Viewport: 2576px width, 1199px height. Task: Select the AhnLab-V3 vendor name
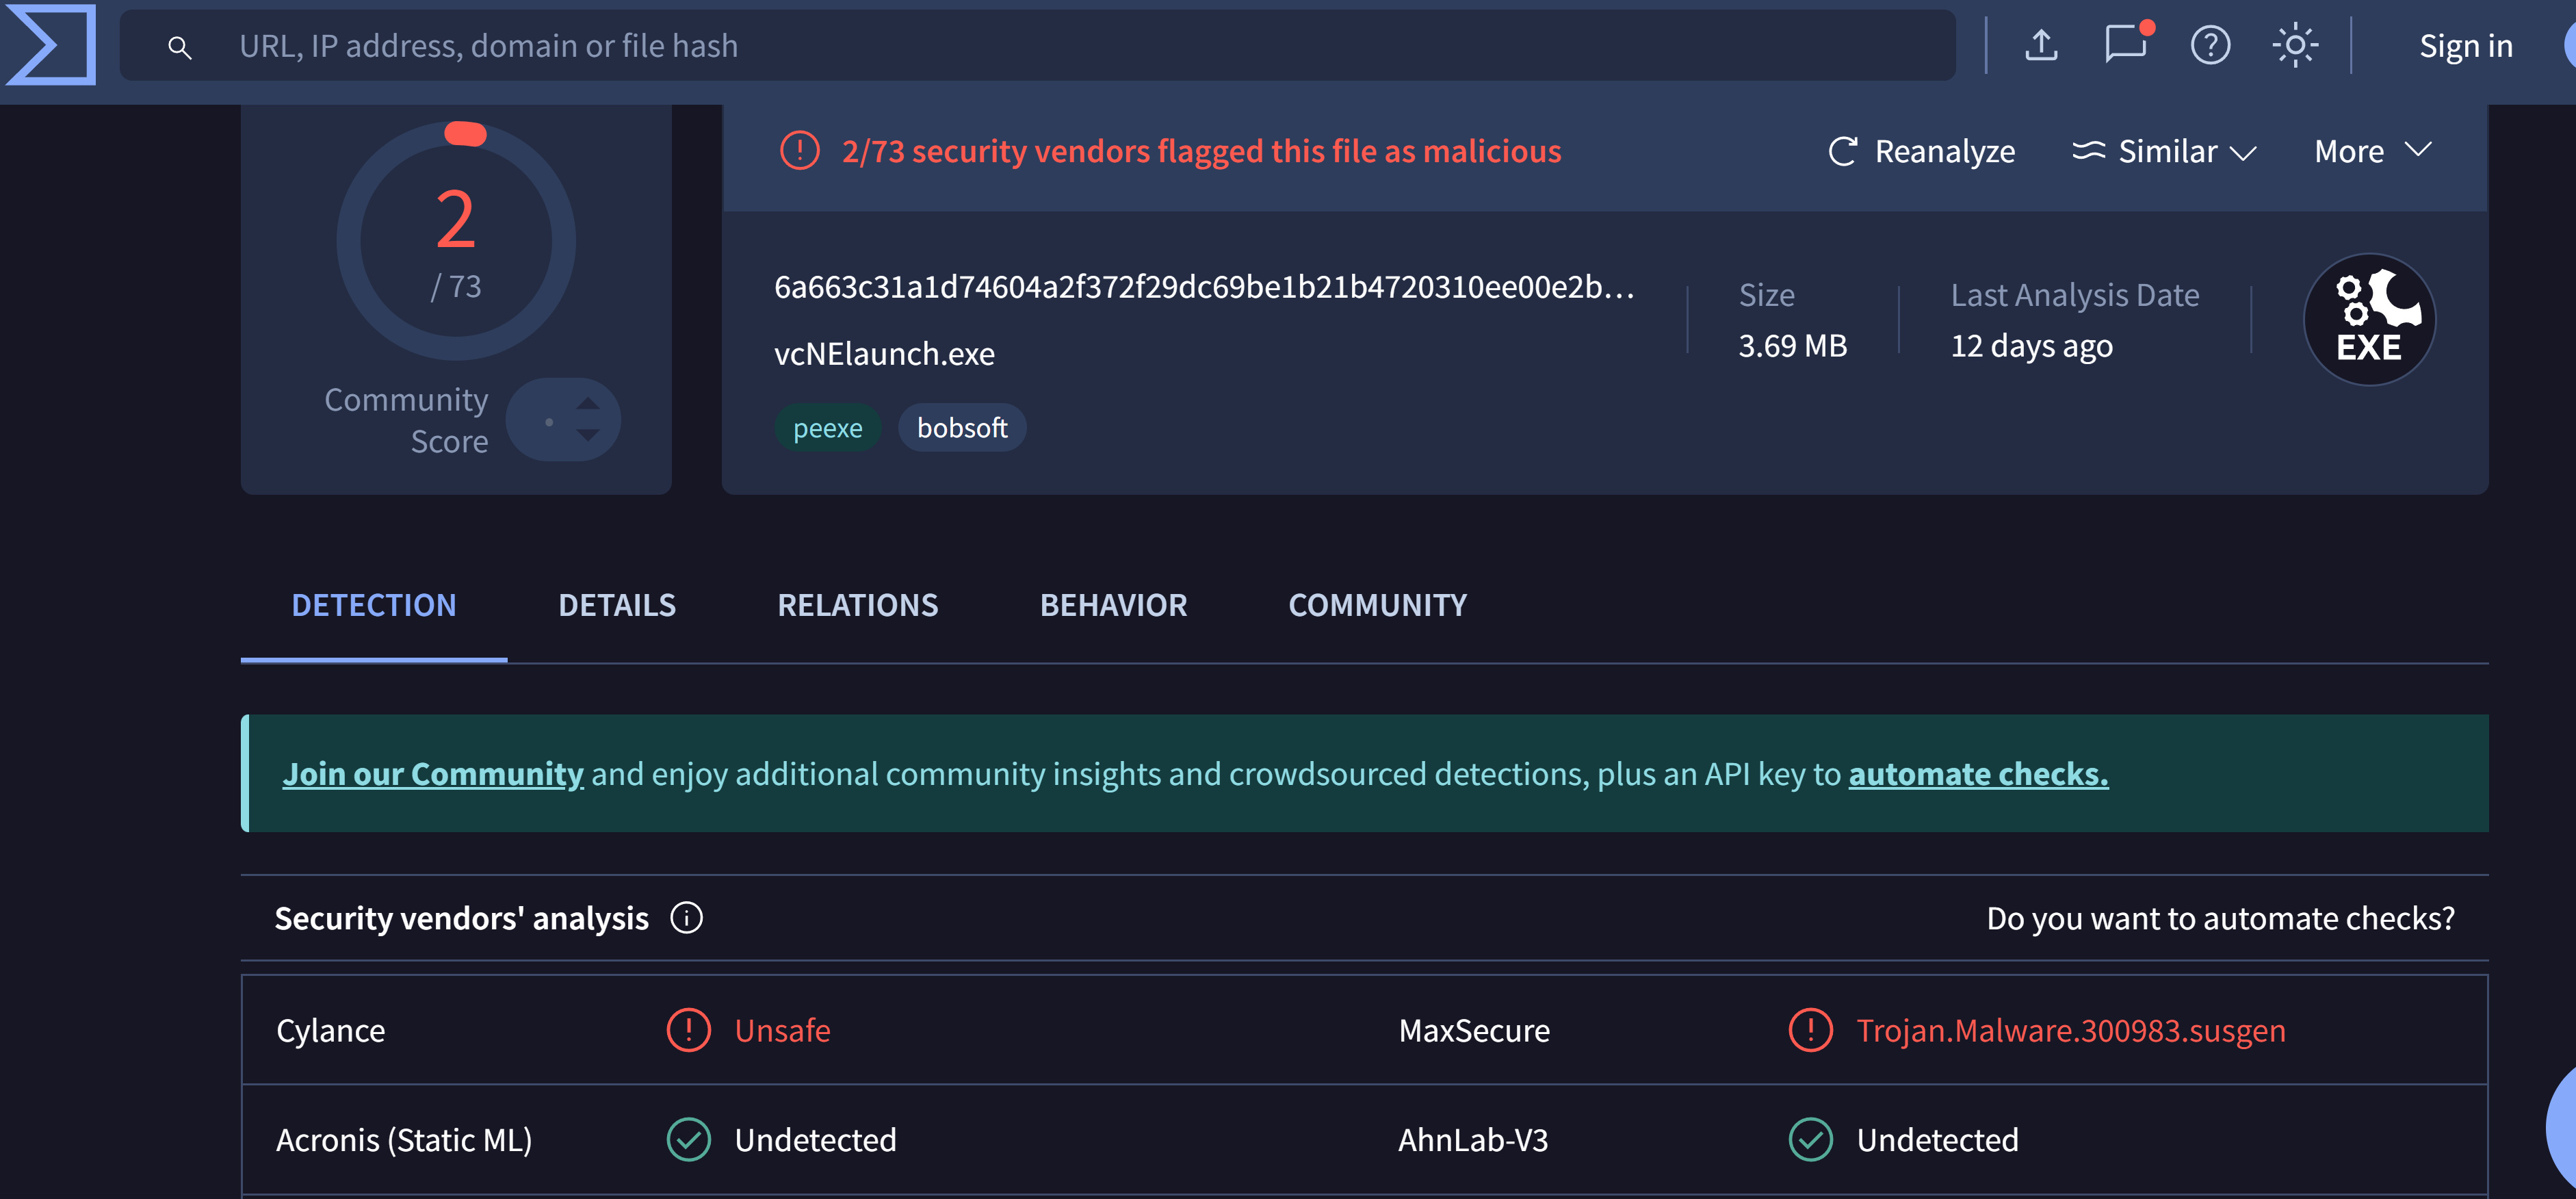point(1473,1140)
